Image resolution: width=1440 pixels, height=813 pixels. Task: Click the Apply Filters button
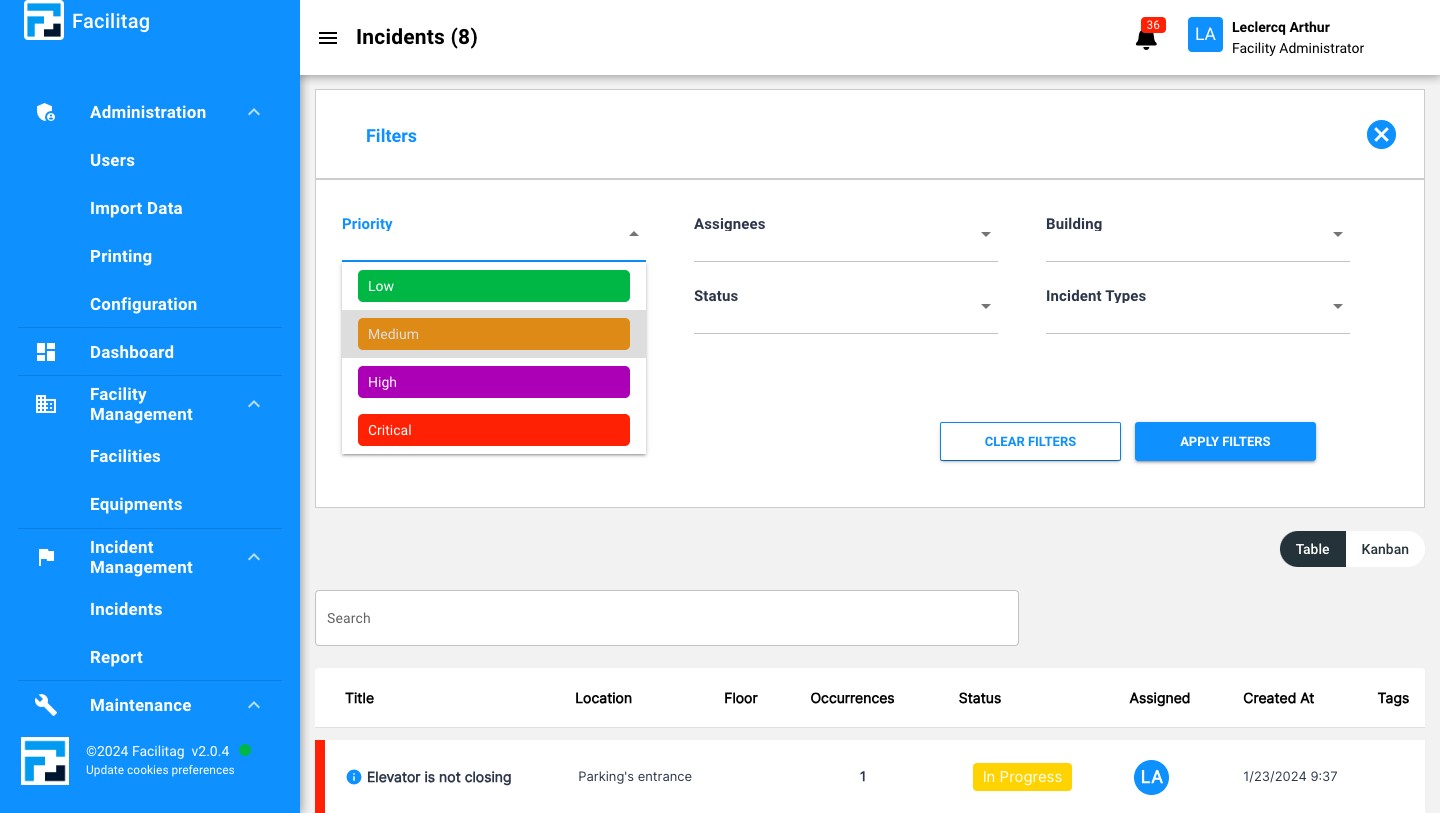(x=1225, y=441)
